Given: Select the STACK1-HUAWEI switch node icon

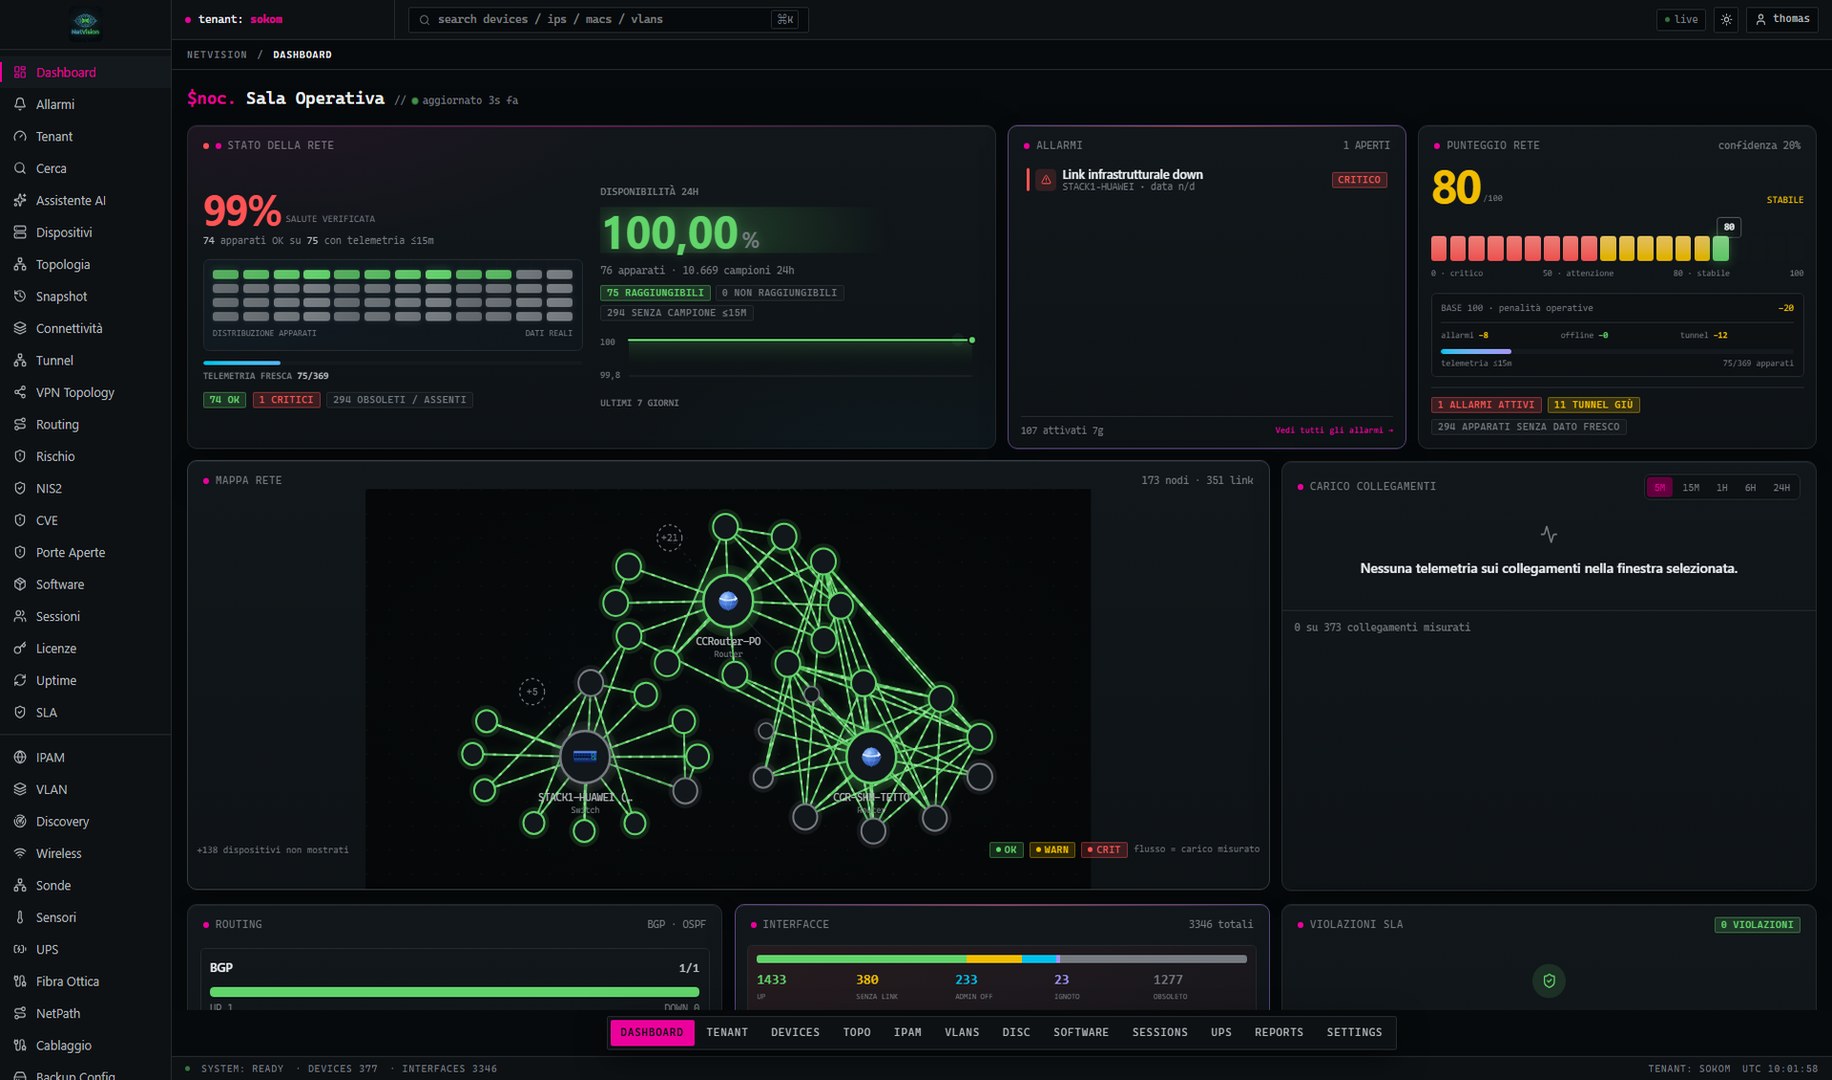Looking at the screenshot, I should (585, 756).
